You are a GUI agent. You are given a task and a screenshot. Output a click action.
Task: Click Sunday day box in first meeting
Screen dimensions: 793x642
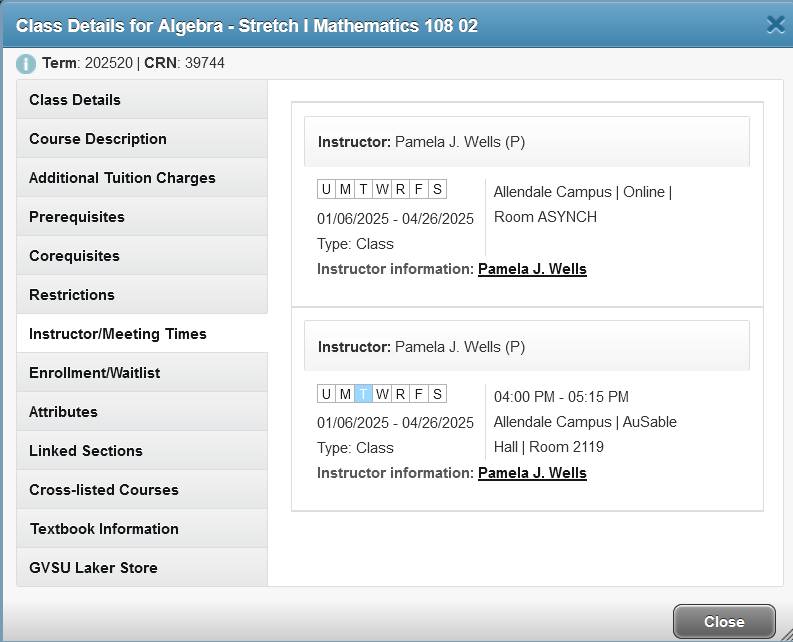[327, 190]
